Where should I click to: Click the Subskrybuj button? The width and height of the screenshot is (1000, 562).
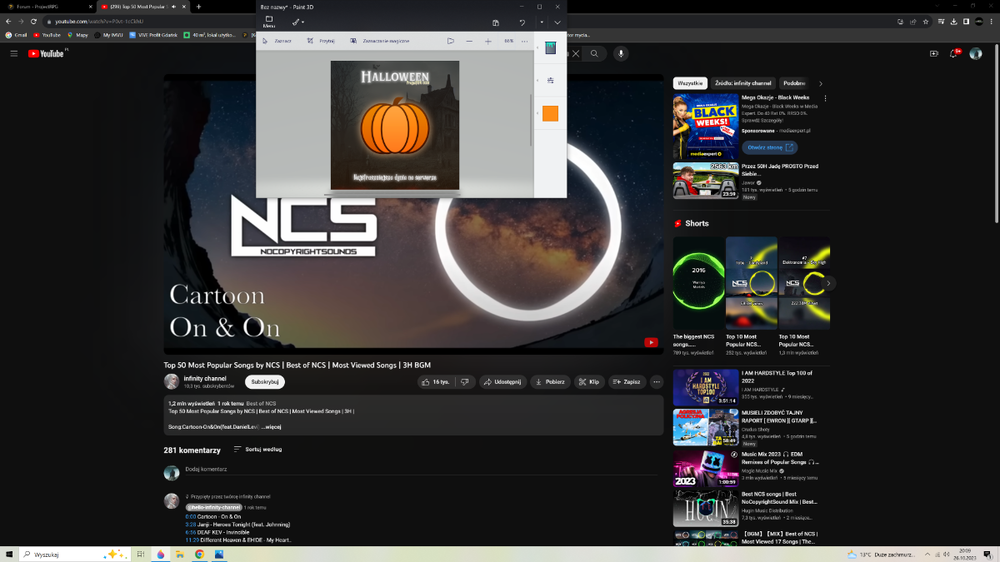click(x=265, y=382)
